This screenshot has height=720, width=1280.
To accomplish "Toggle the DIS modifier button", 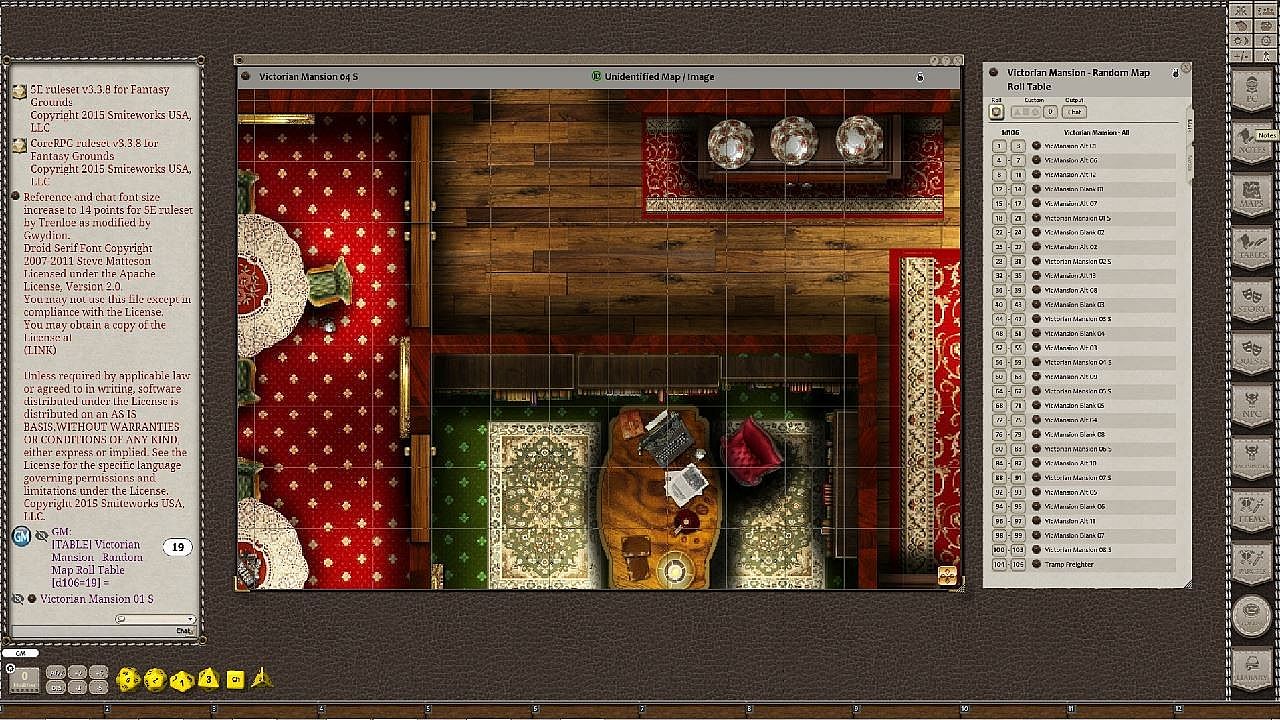I will point(56,687).
